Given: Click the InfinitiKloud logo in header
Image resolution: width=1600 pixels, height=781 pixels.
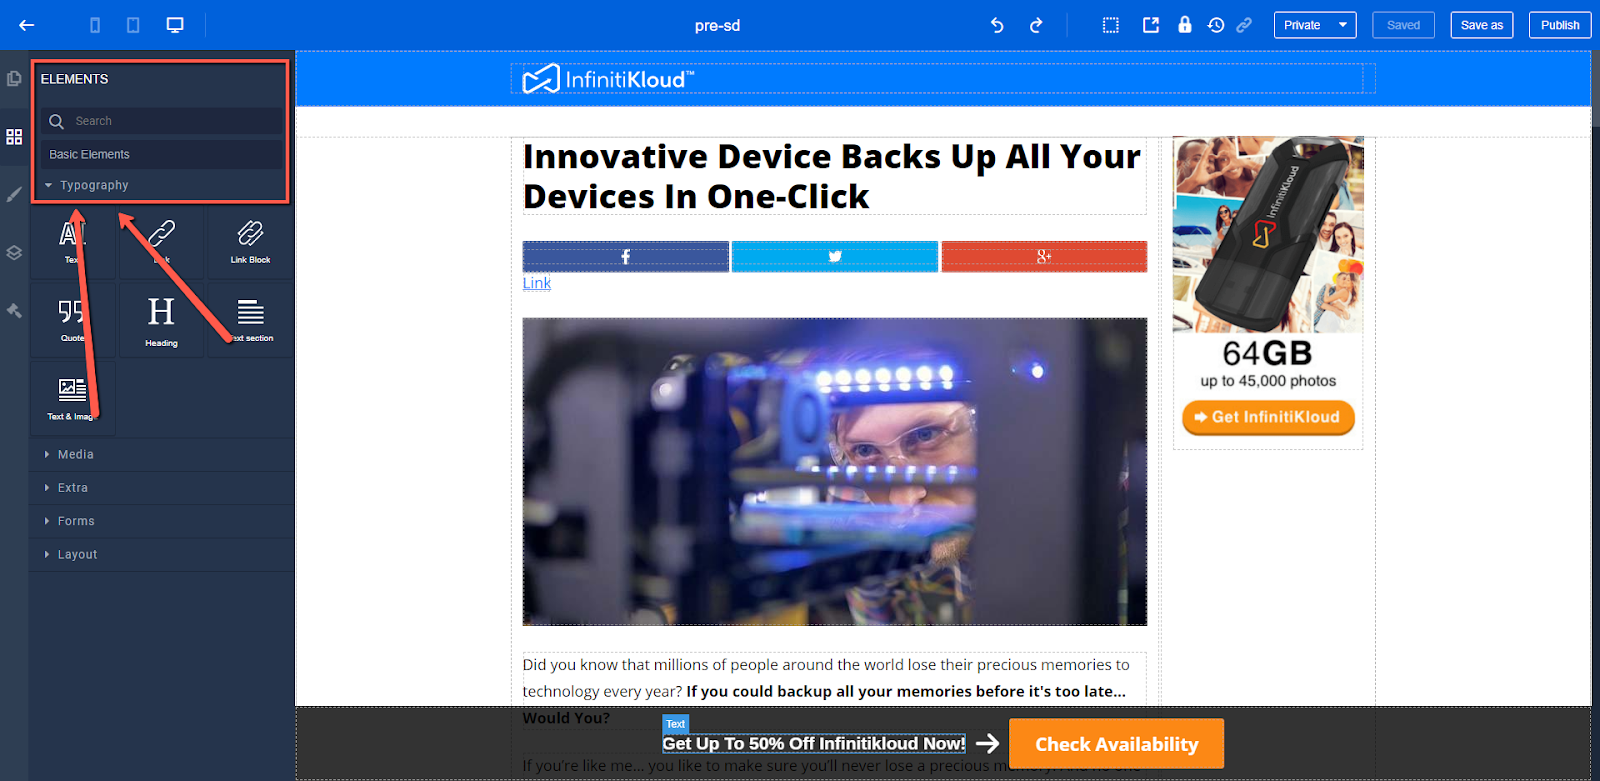Looking at the screenshot, I should [x=608, y=79].
